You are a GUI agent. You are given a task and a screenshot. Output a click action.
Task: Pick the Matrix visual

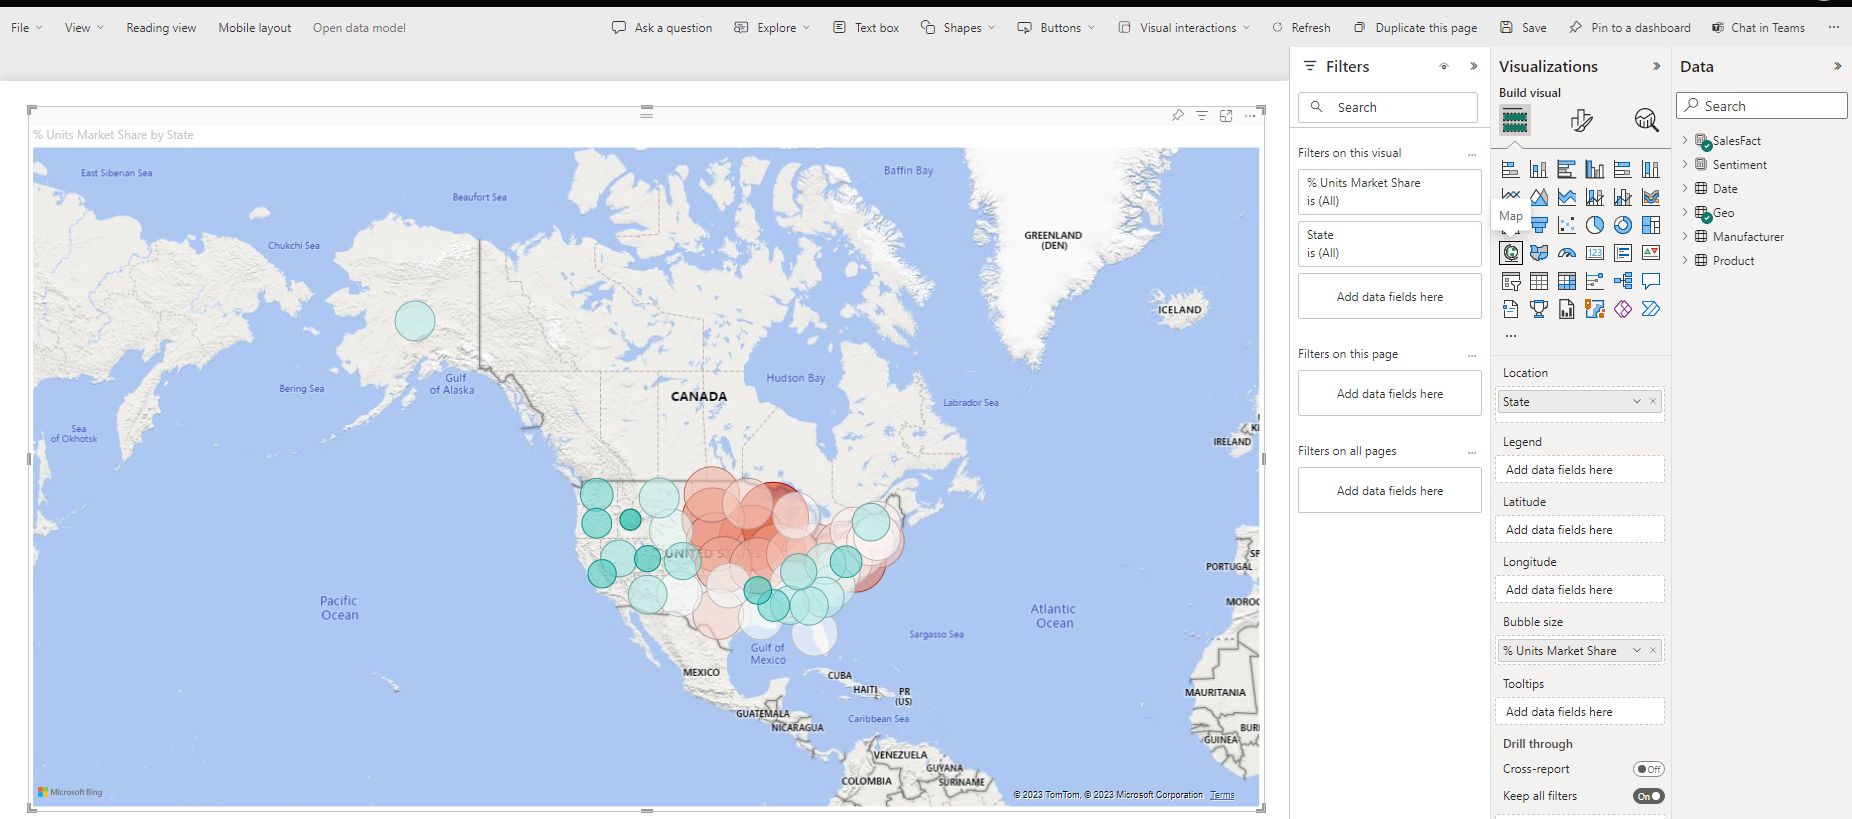tap(1567, 282)
